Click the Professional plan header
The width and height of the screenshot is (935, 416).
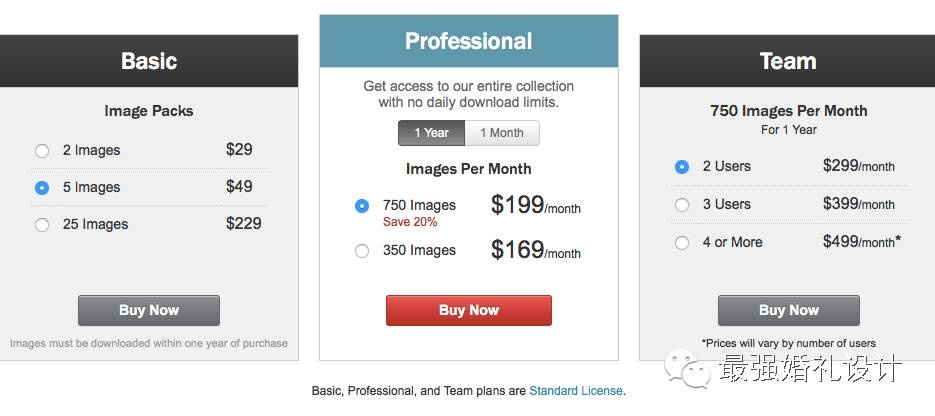click(x=469, y=42)
